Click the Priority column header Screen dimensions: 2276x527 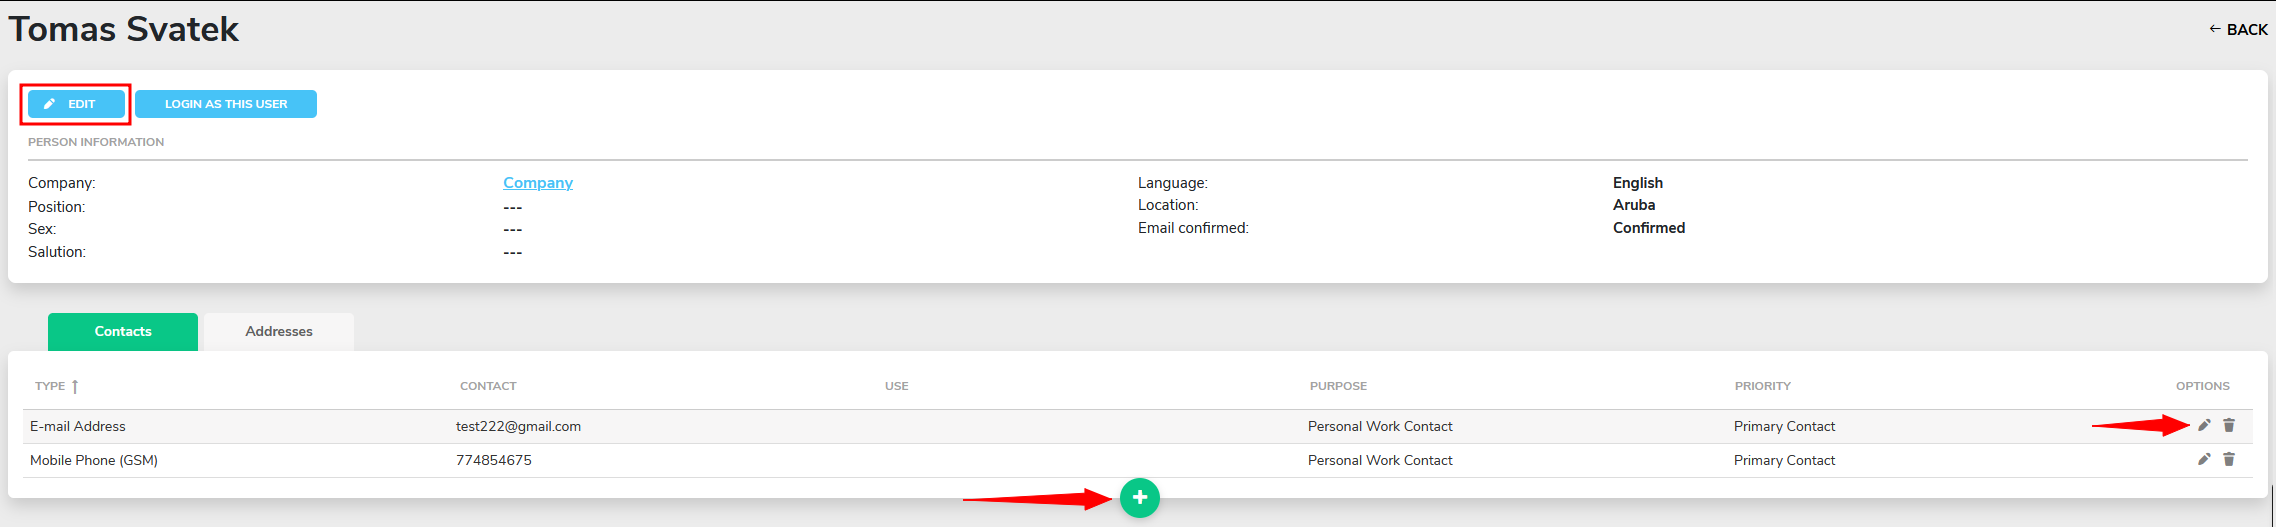[1763, 386]
